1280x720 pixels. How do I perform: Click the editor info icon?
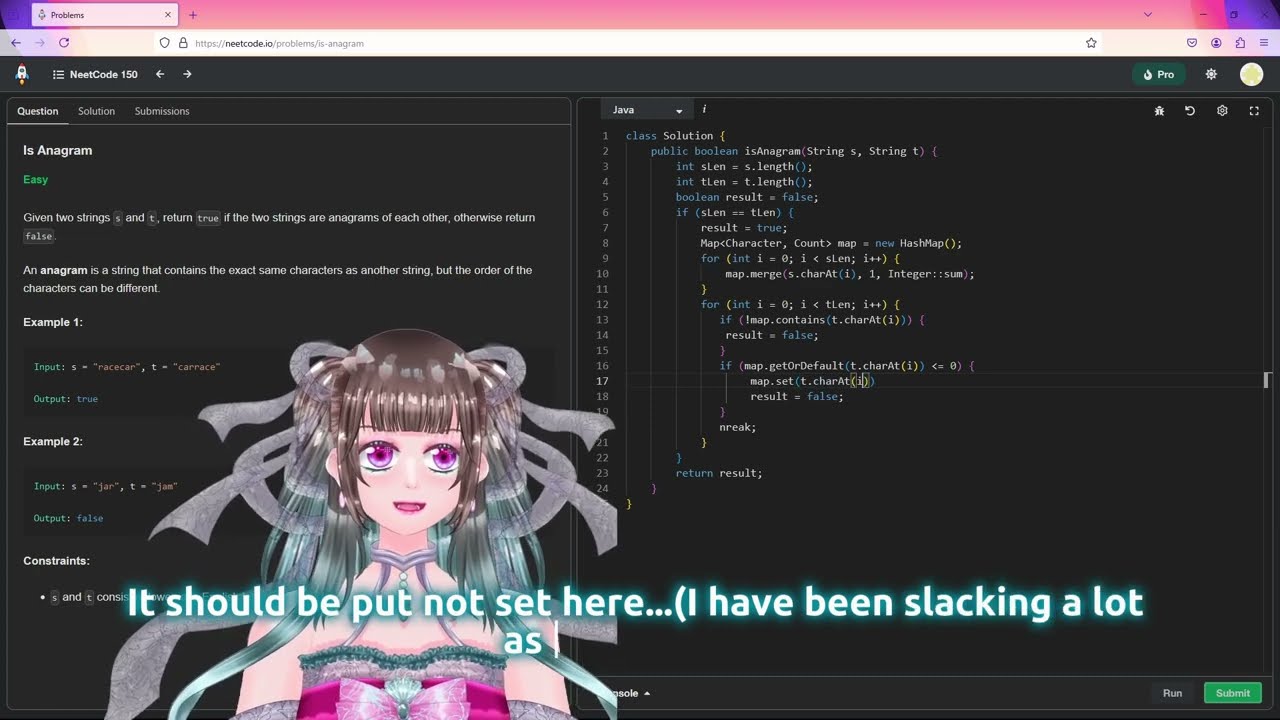pos(704,109)
